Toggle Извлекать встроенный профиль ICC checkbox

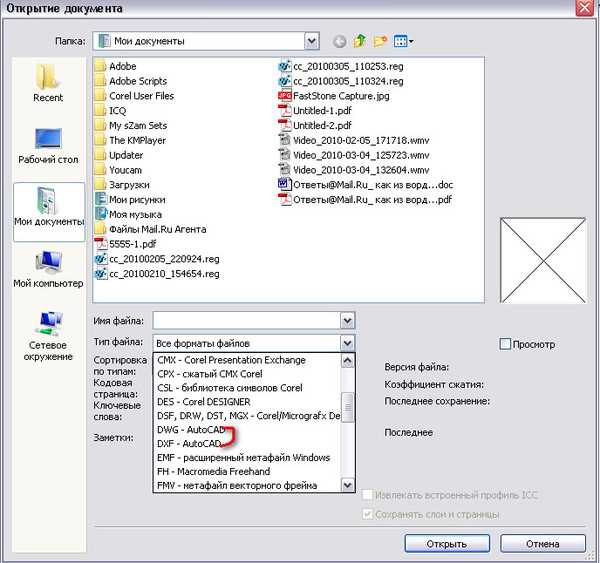pos(367,495)
